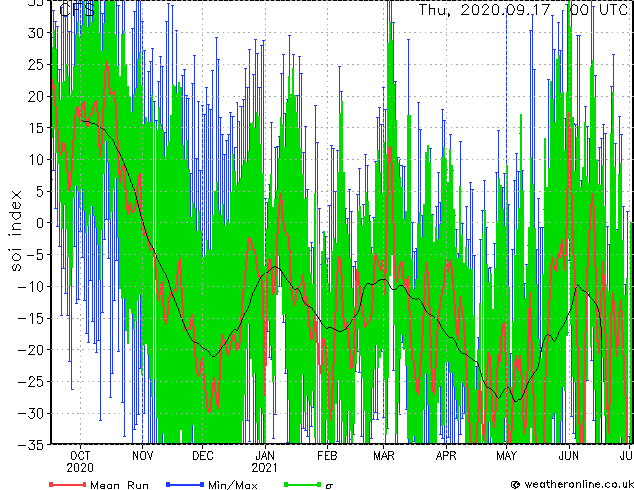Click the 'JAN 2021' axis label
The image size is (634, 490).
[265, 462]
